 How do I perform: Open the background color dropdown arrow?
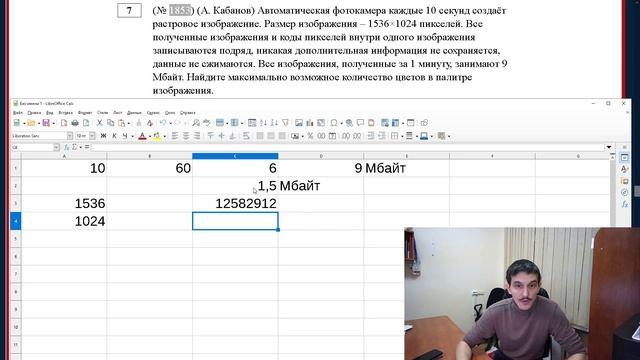[164, 136]
